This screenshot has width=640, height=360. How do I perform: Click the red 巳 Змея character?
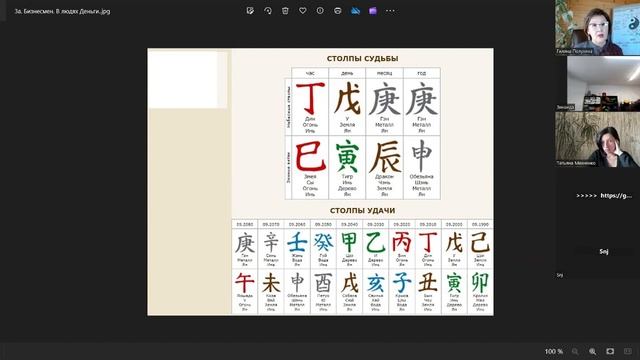pos(310,156)
